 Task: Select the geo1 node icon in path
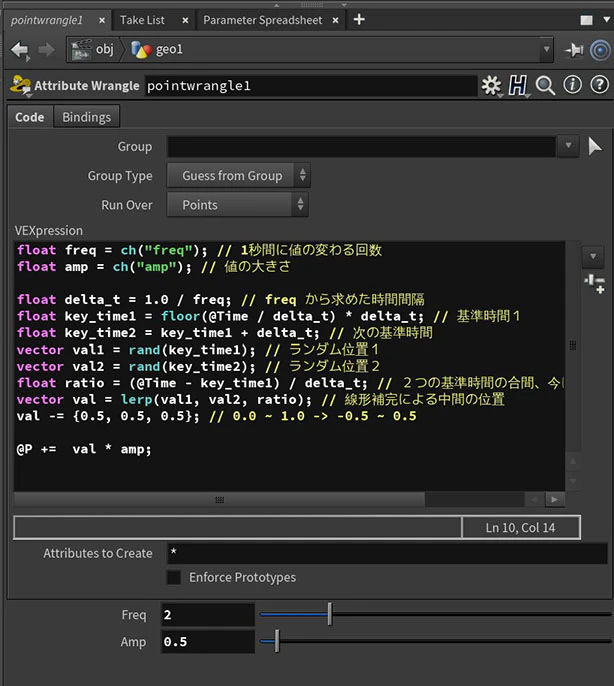[141, 49]
